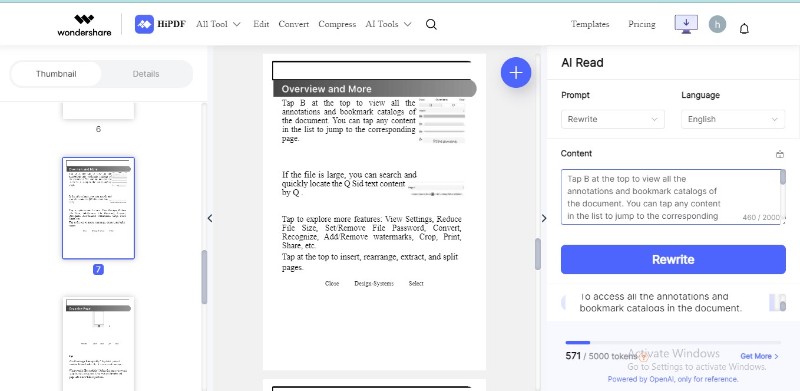Switch to Thumbnail tab
The width and height of the screenshot is (800, 391).
click(x=56, y=74)
